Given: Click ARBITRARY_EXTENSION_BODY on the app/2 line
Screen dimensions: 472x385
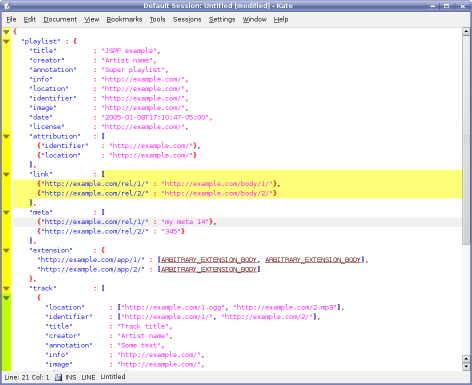Looking at the screenshot, I should (209, 269).
